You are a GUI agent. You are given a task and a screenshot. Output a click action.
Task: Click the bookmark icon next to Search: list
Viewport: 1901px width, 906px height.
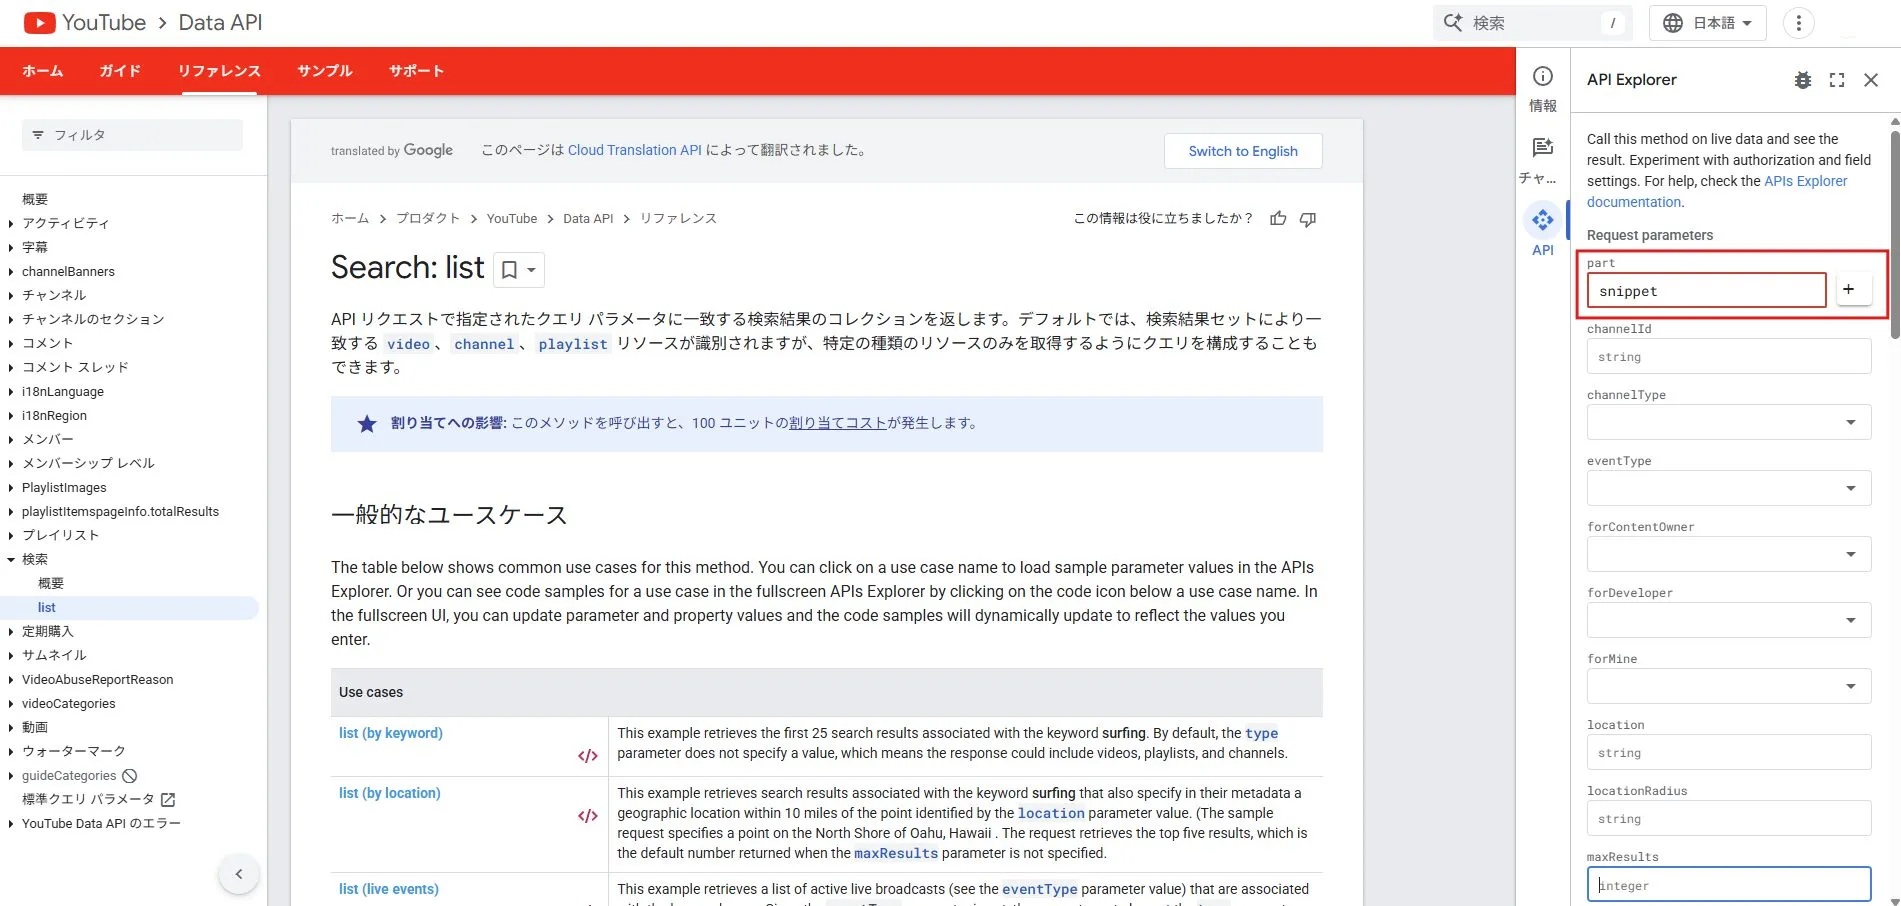pos(509,270)
